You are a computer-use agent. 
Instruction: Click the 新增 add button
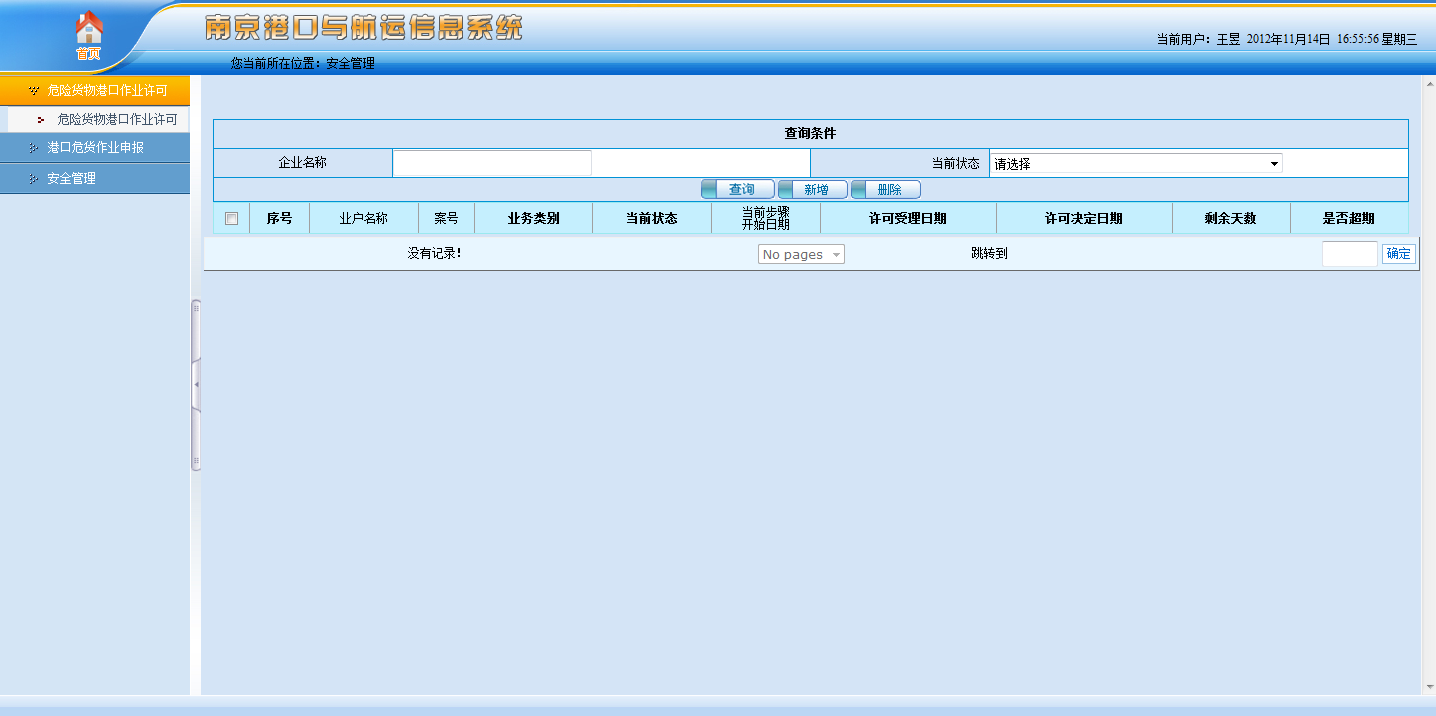tap(814, 190)
